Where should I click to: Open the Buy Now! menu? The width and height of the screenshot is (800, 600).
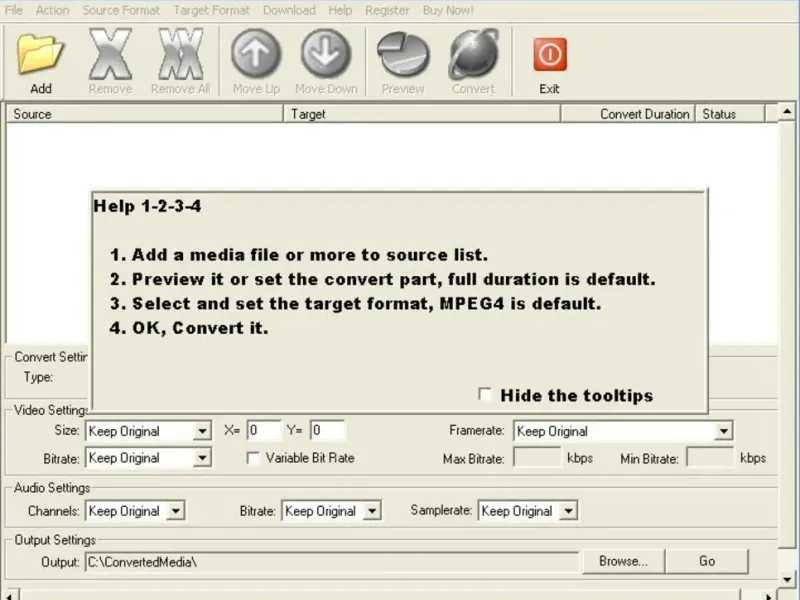coord(448,10)
